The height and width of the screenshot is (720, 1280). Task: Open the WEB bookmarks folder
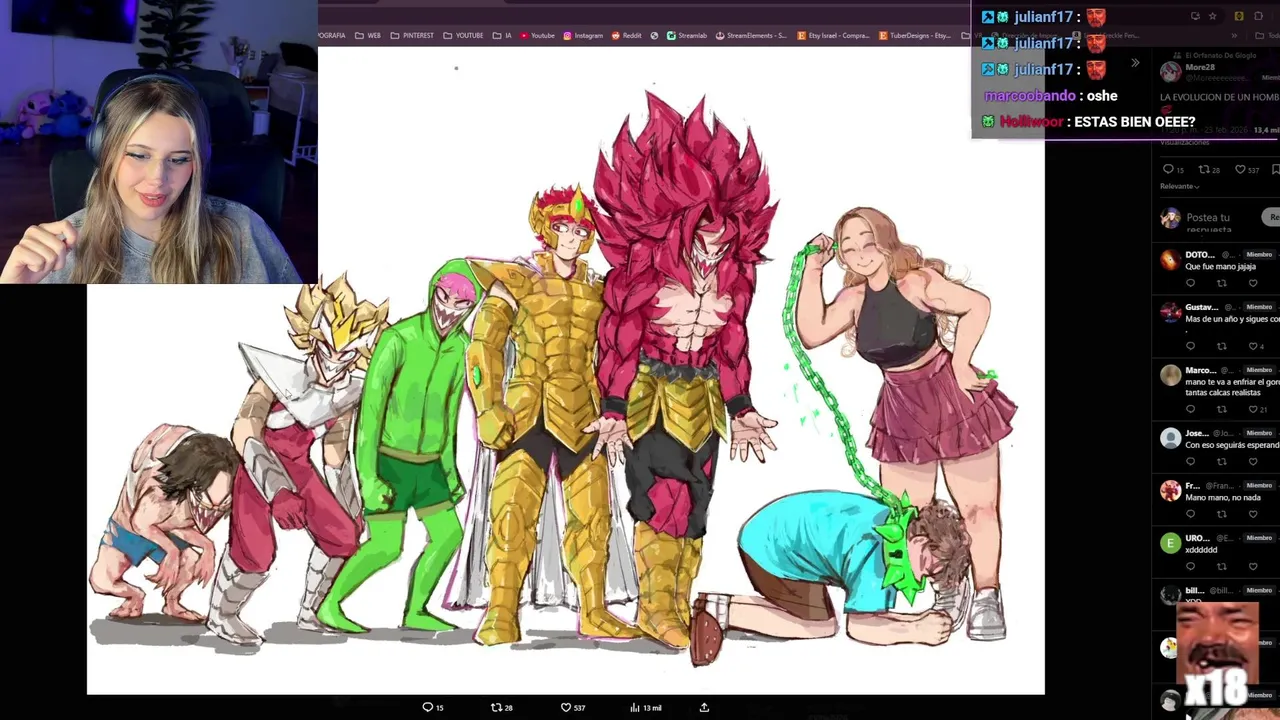pyautogui.click(x=367, y=36)
